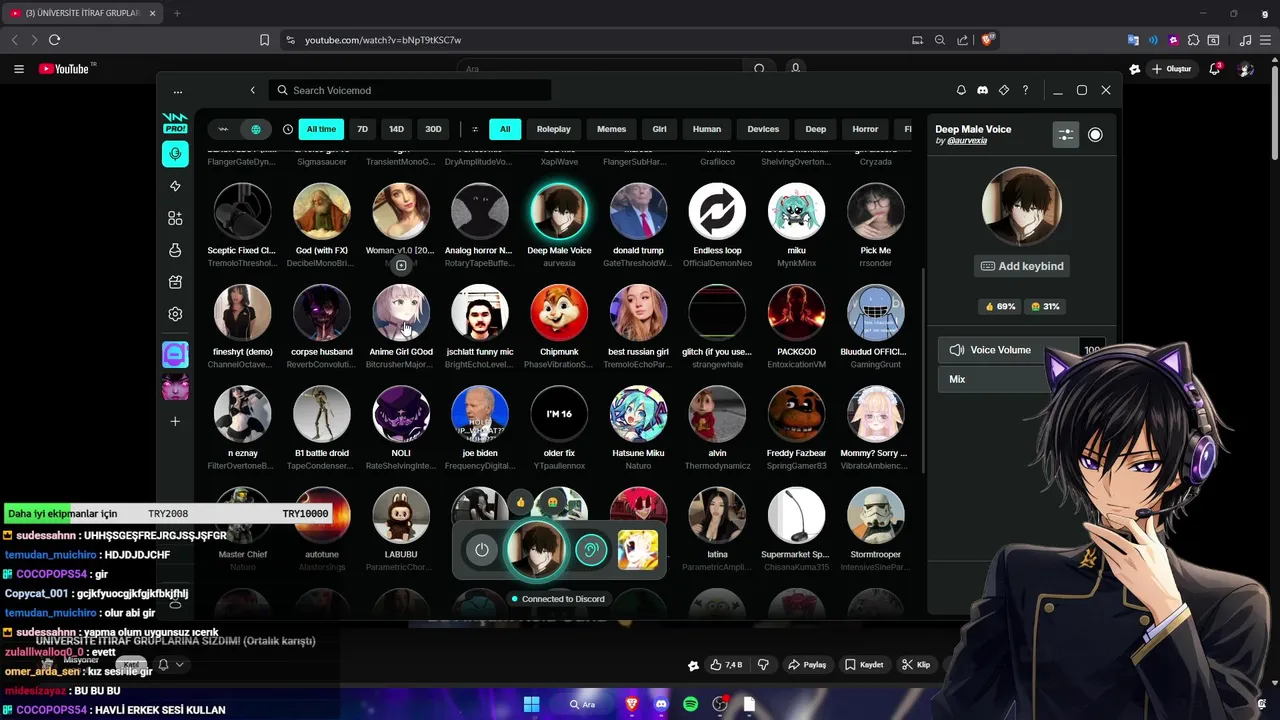
Task: Click Add keybind button
Action: click(x=1022, y=266)
